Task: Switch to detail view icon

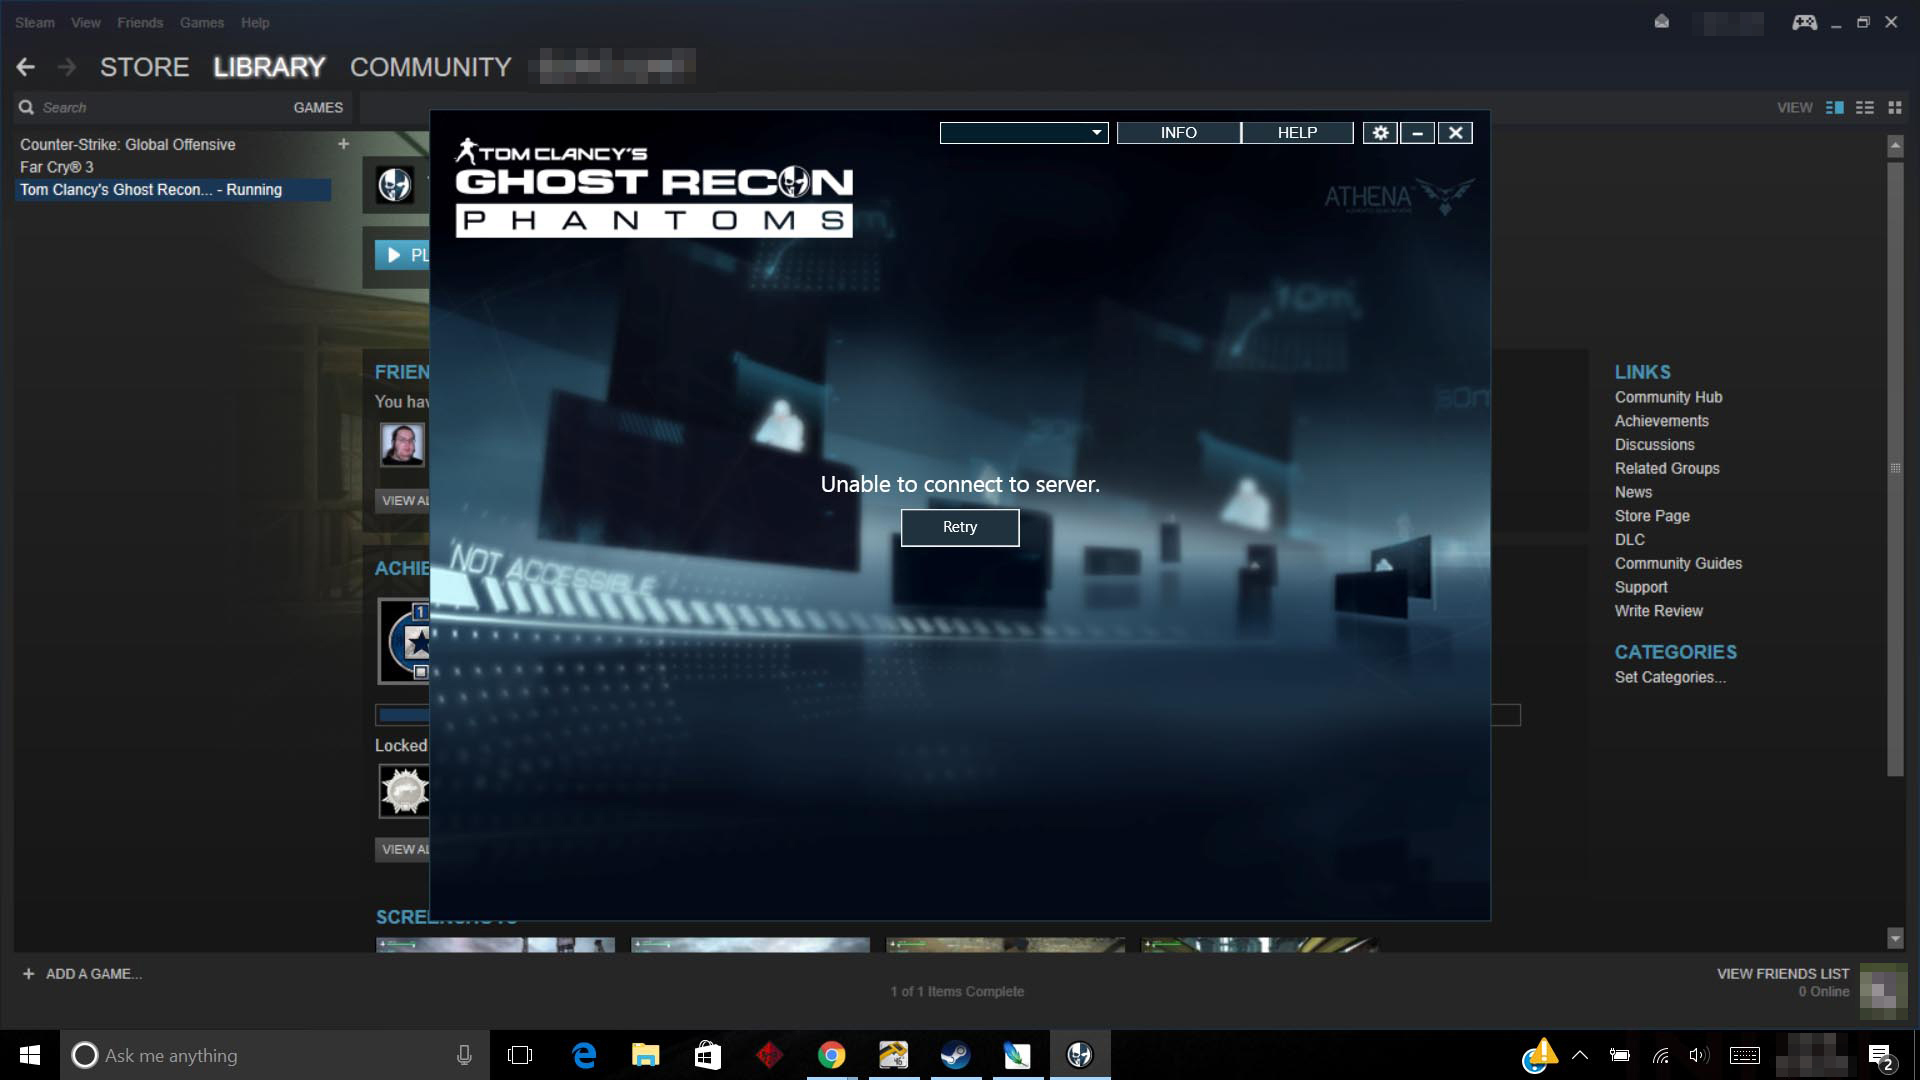Action: (1834, 107)
